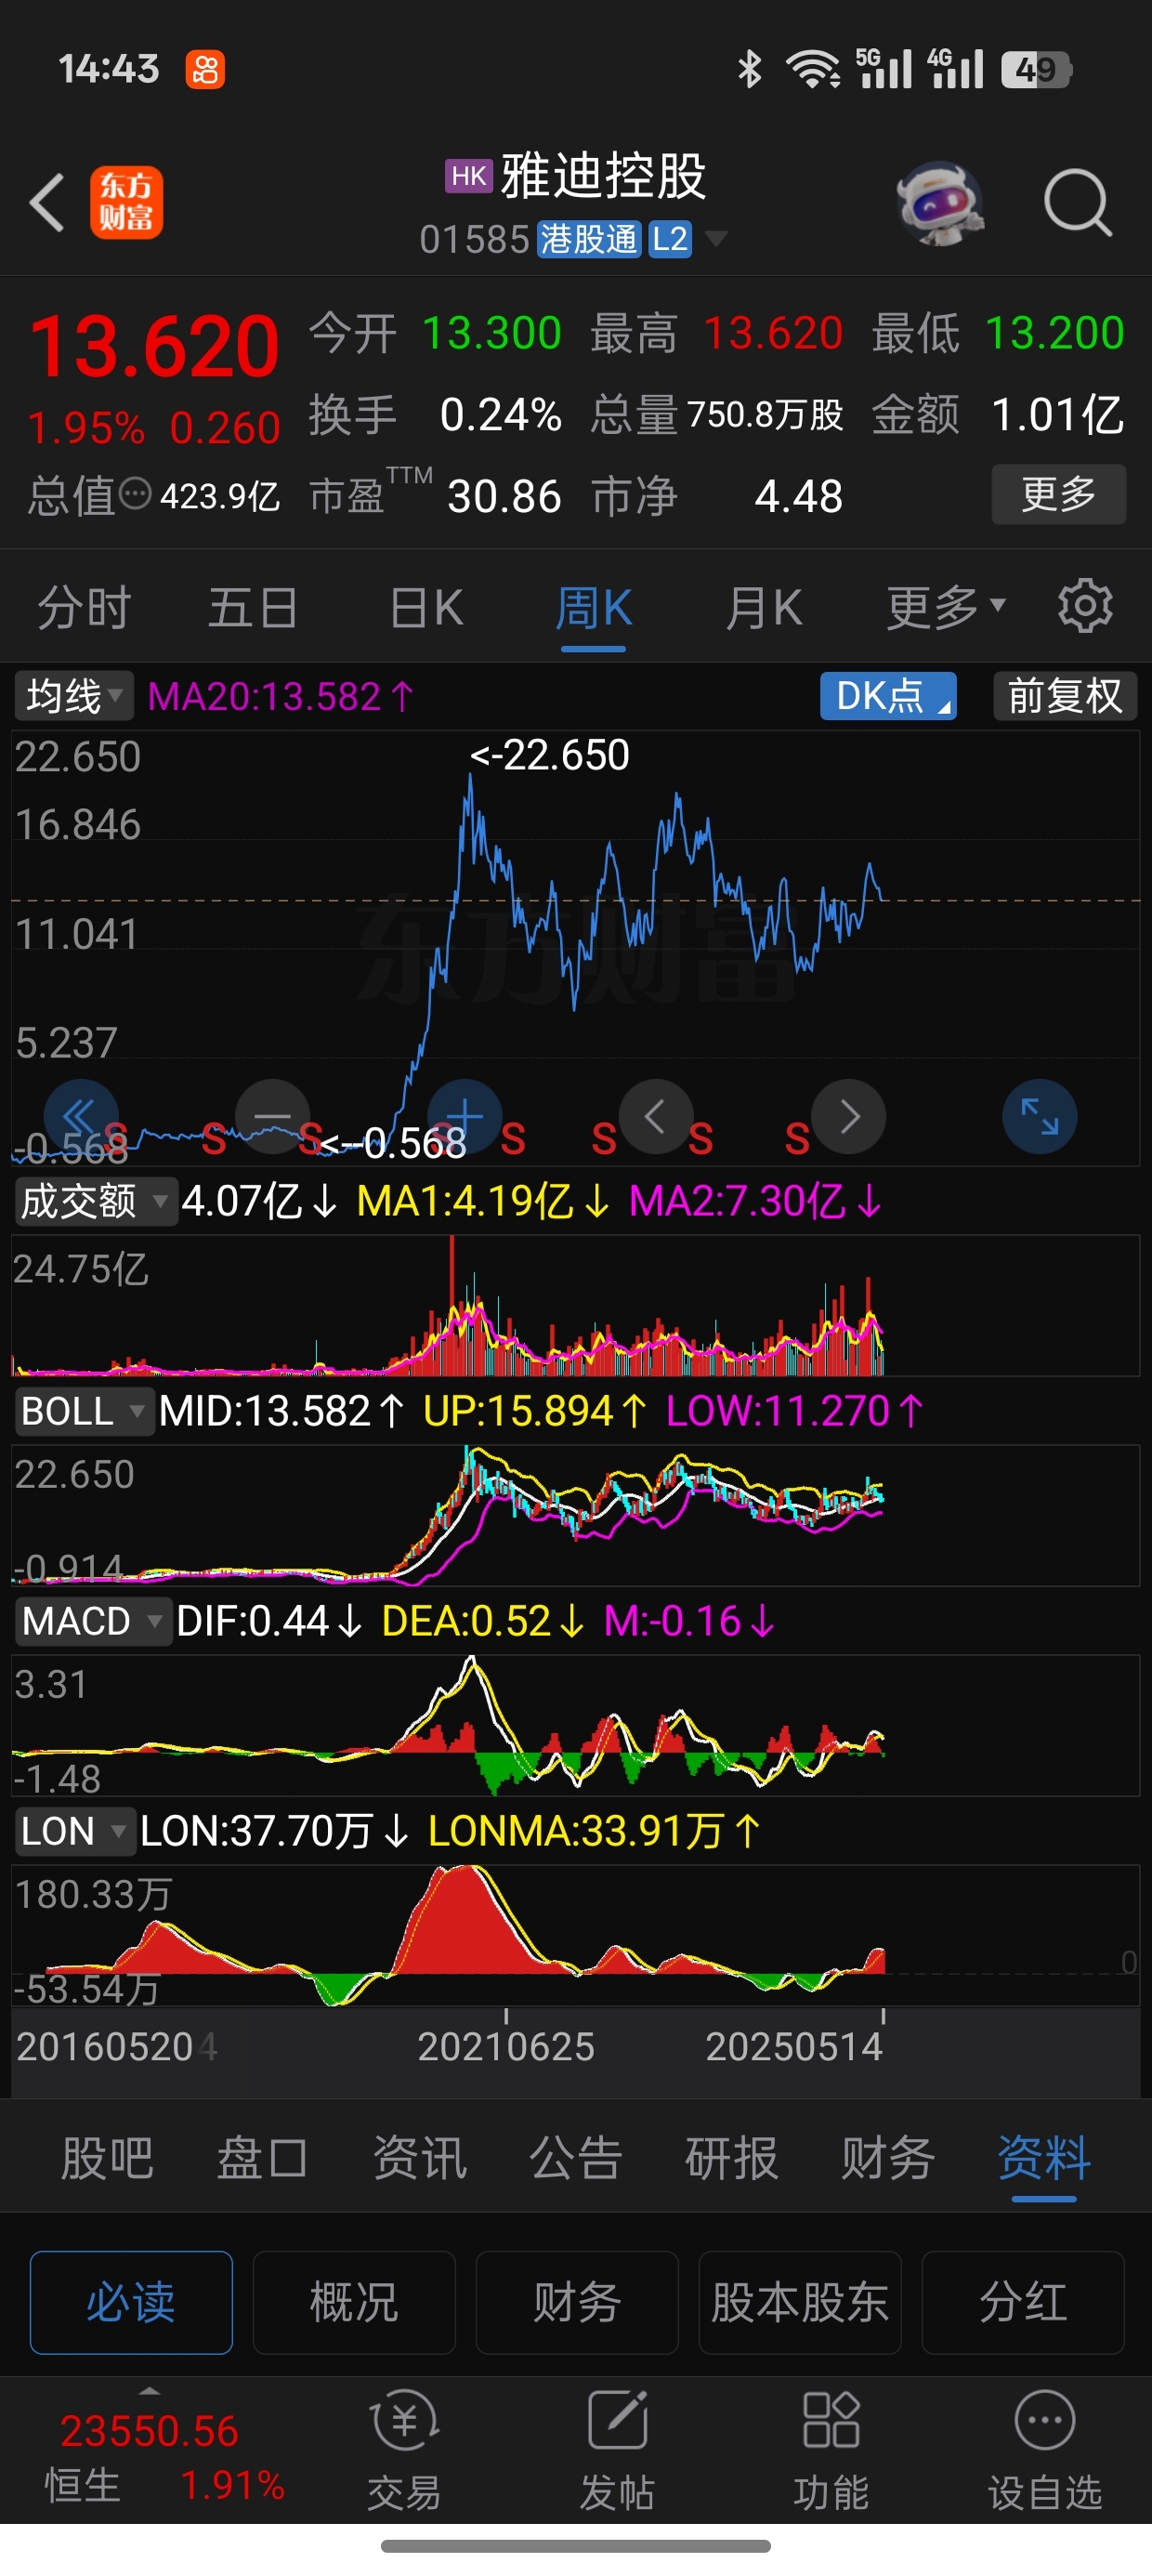Tap 设自选 ellipsis icon
Image resolution: width=1152 pixels, height=2576 pixels.
(x=1045, y=2420)
